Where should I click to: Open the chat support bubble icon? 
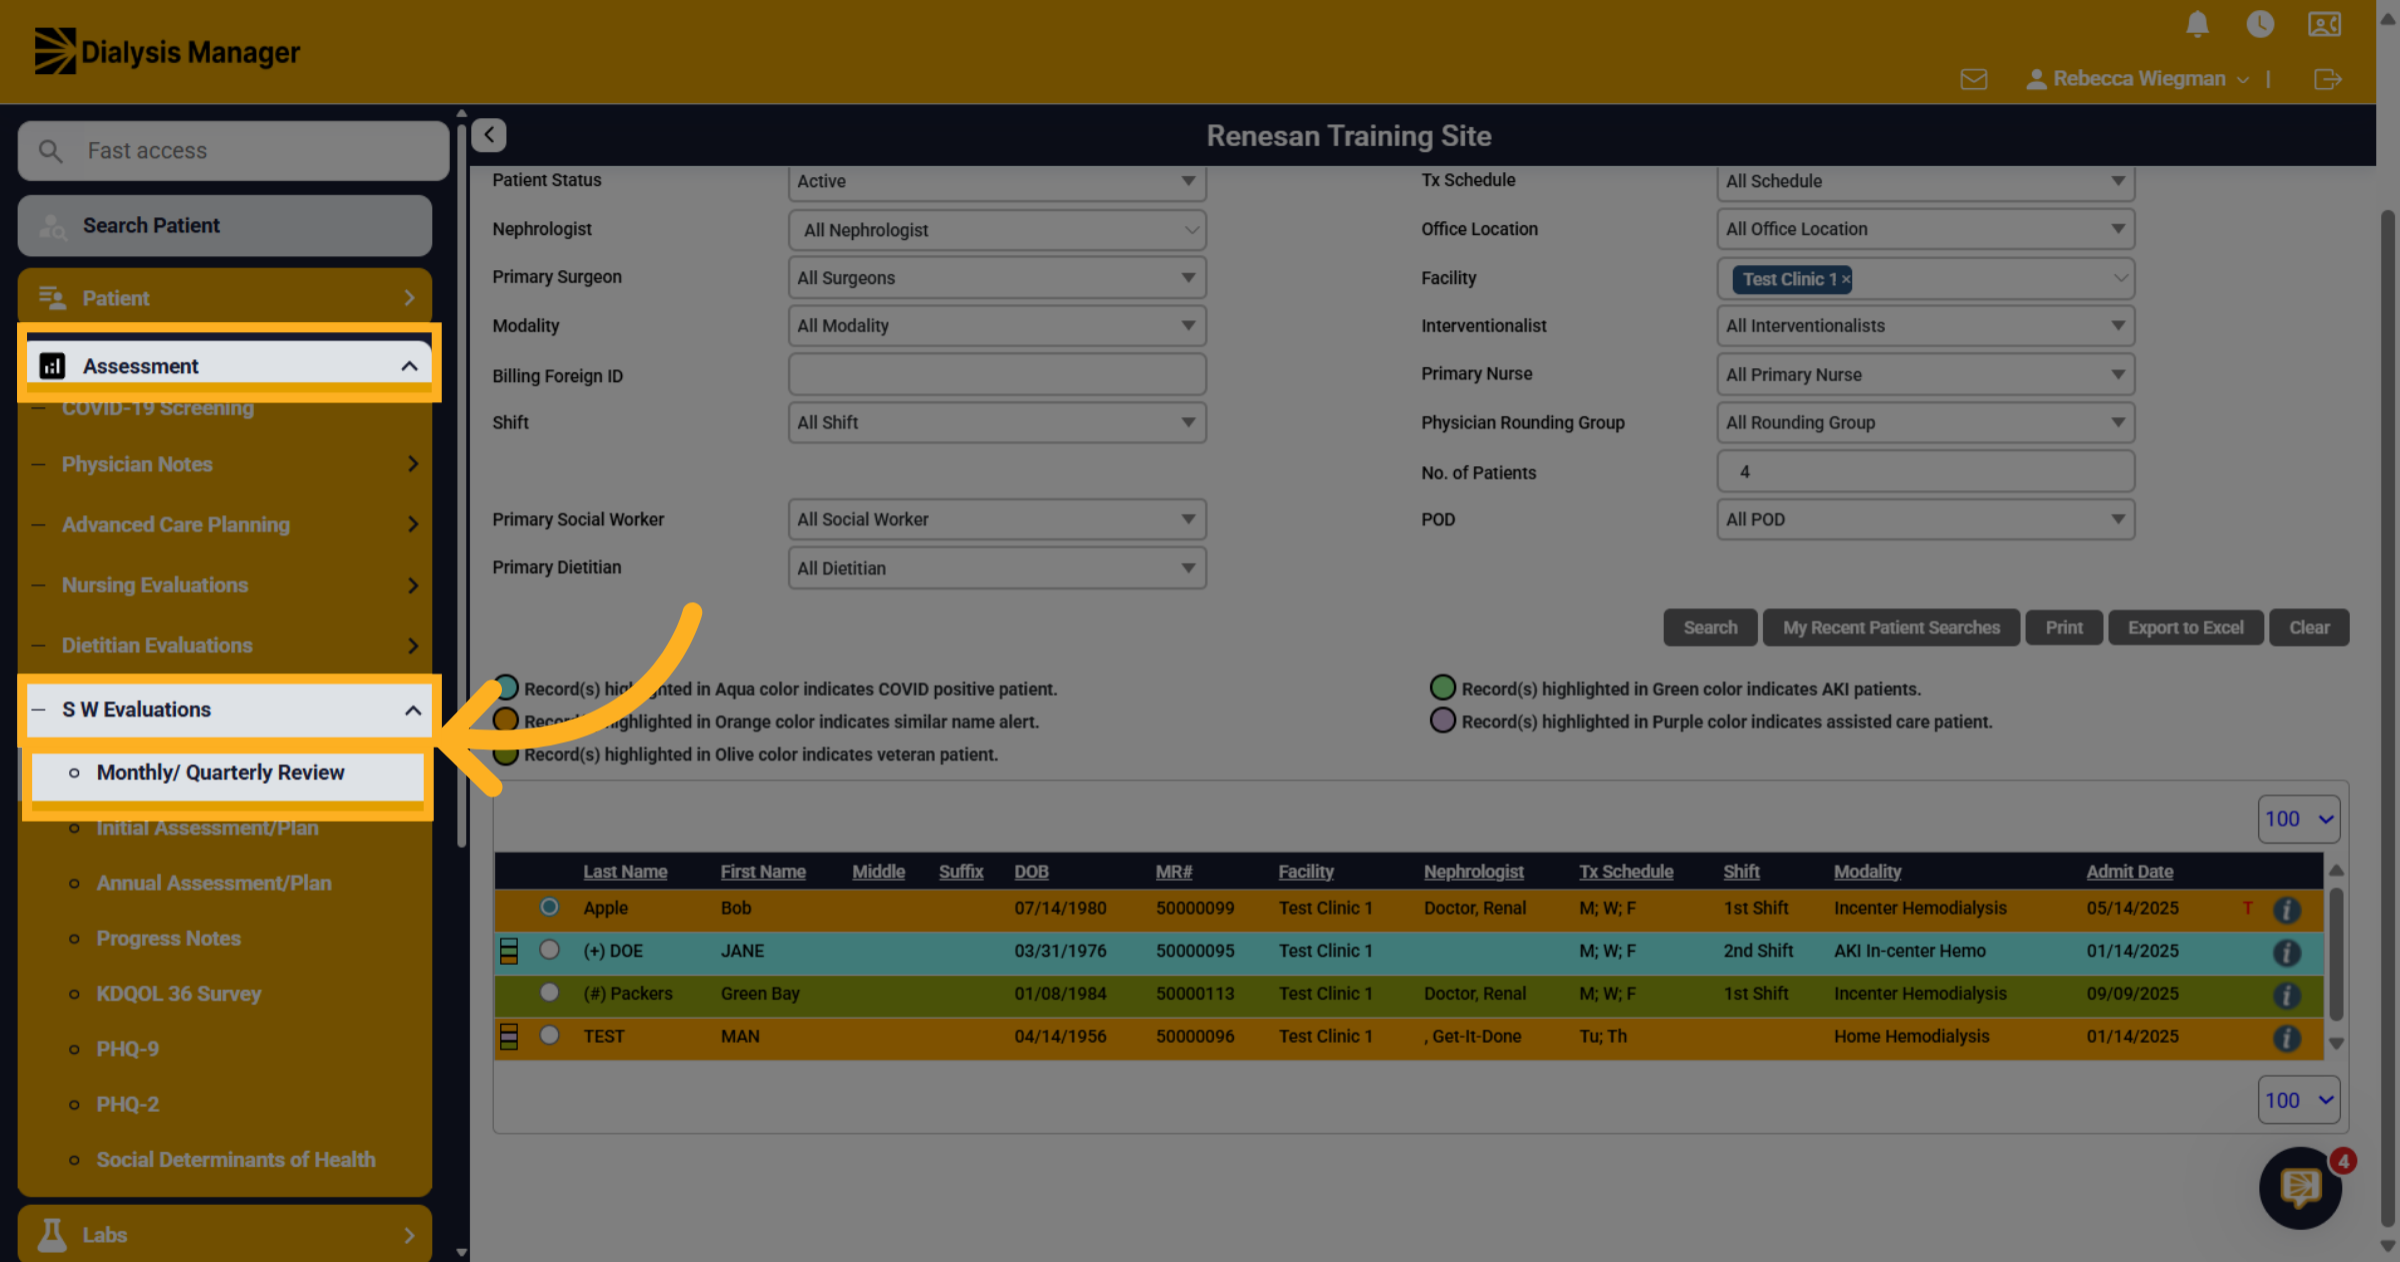coord(2301,1187)
